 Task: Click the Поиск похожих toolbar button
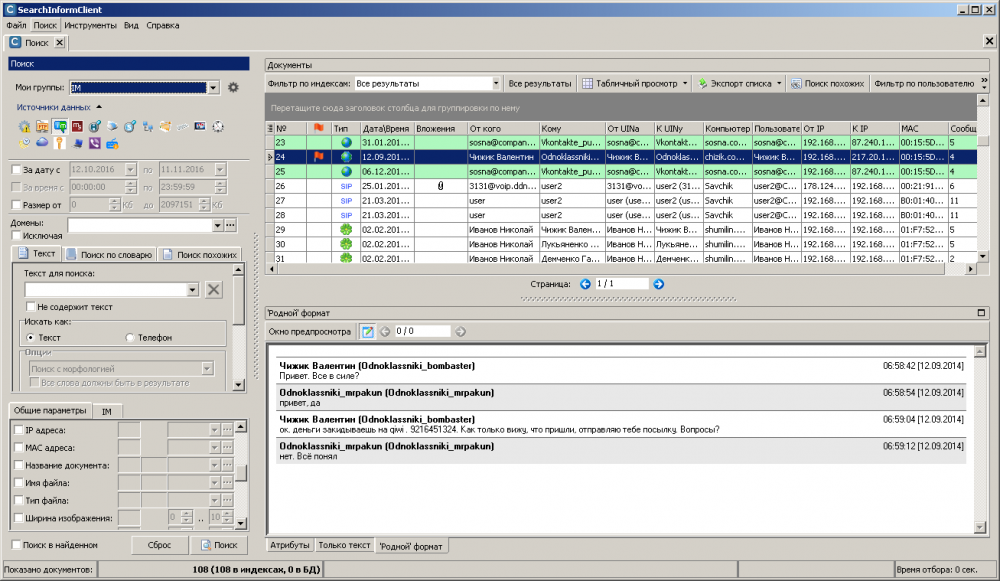[827, 84]
